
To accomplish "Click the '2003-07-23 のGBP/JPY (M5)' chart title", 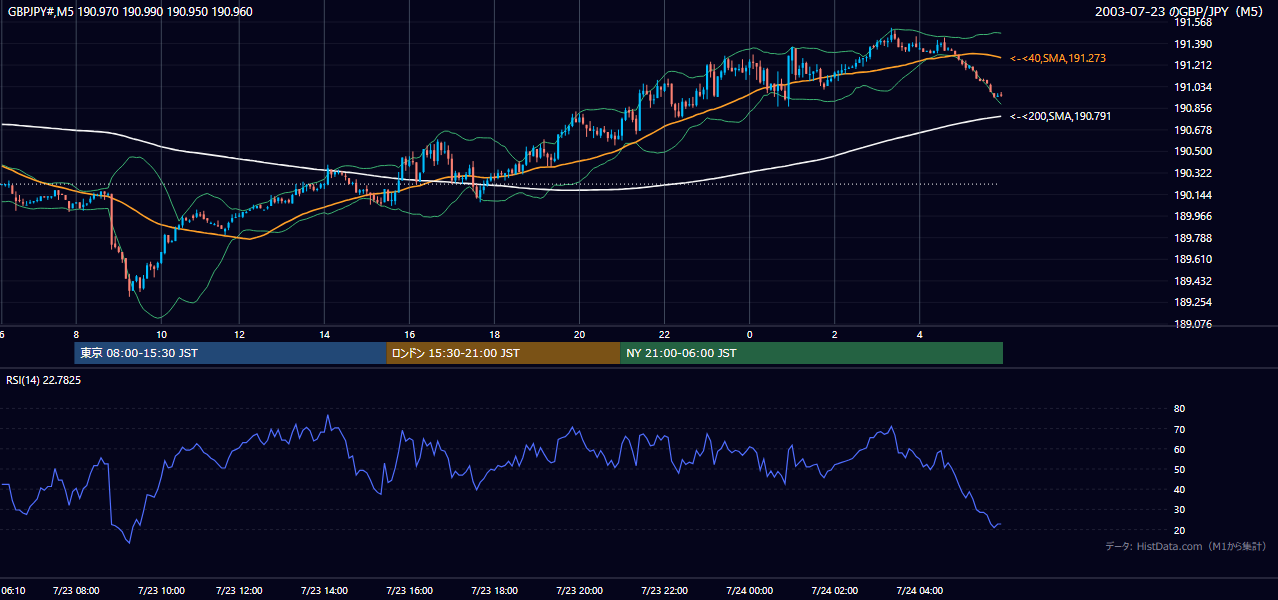I will pyautogui.click(x=1181, y=12).
